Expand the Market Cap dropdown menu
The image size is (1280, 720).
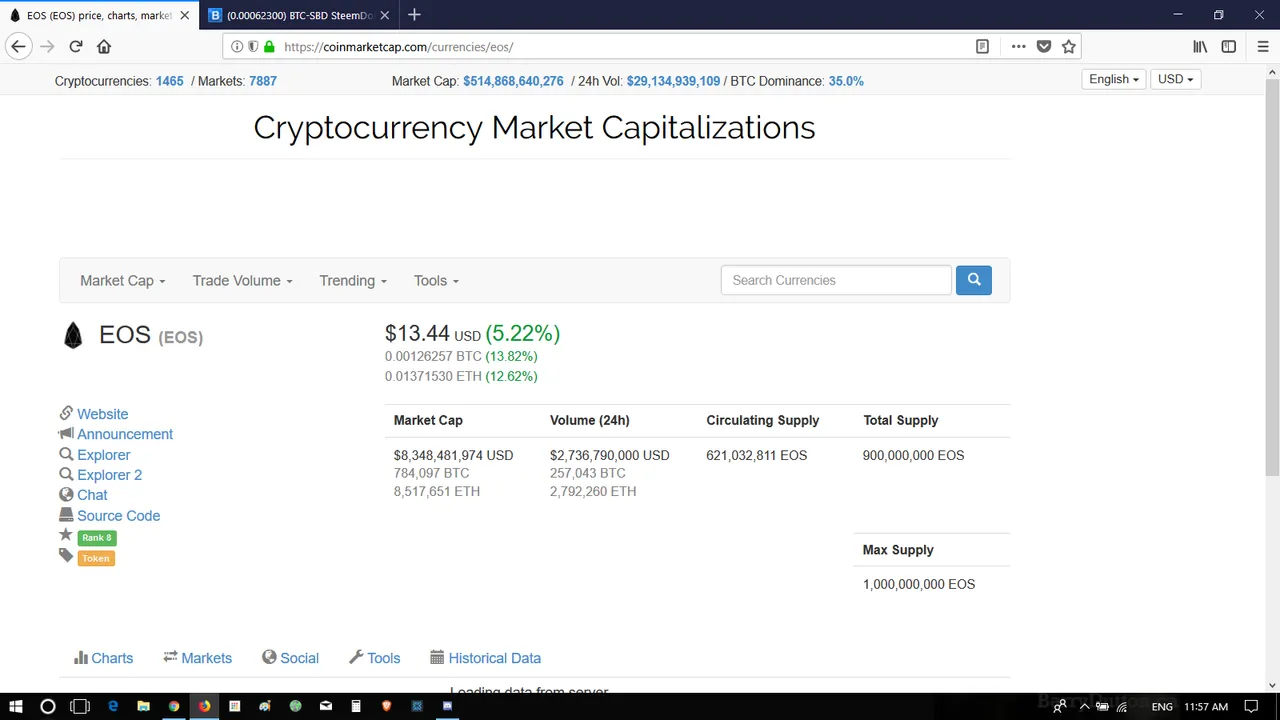click(122, 281)
